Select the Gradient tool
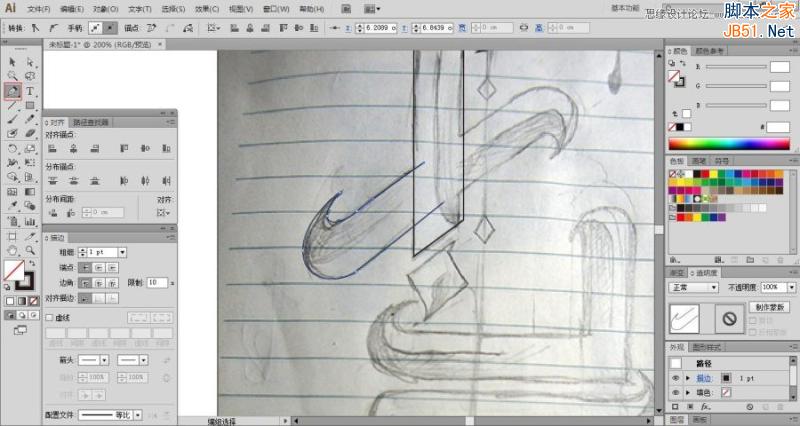The width and height of the screenshot is (800, 426). (x=30, y=192)
